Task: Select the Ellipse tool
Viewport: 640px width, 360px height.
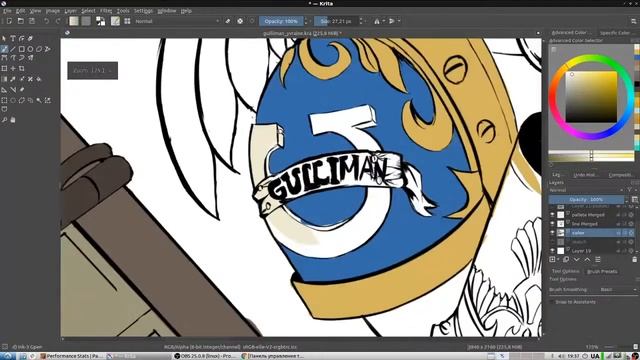Action: click(x=30, y=49)
